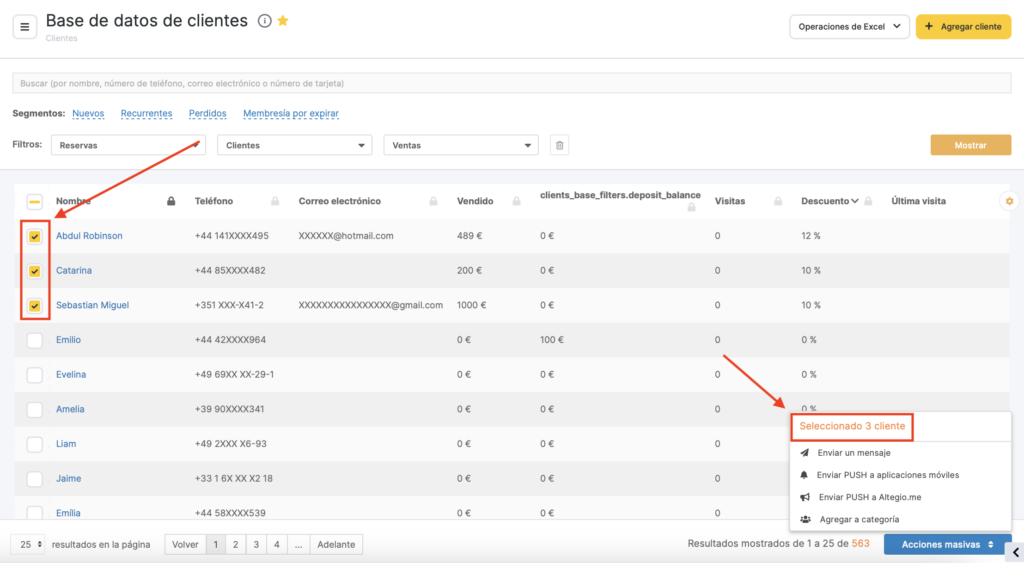Image resolution: width=1024 pixels, height=563 pixels.
Task: Expand the Reservas filter dropdown
Action: tap(128, 146)
